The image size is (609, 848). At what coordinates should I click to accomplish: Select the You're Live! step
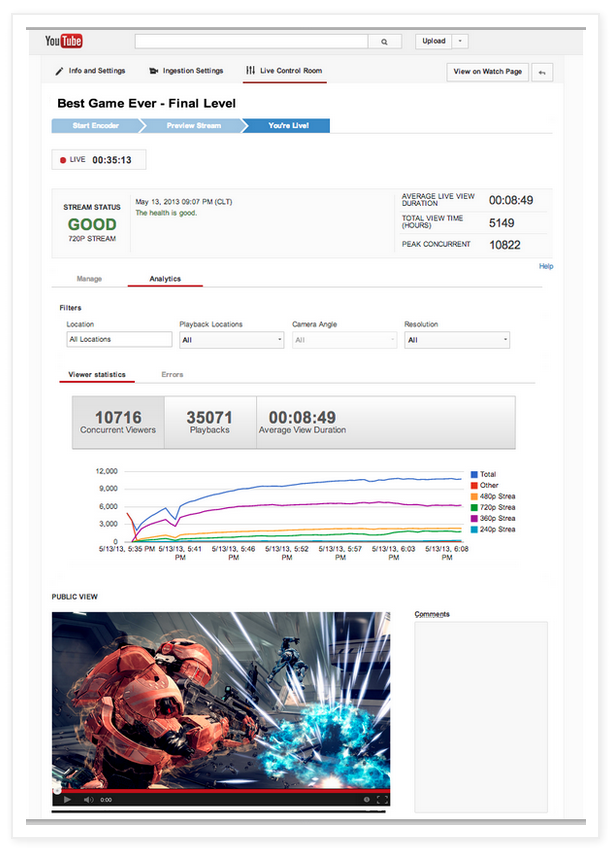coord(288,125)
